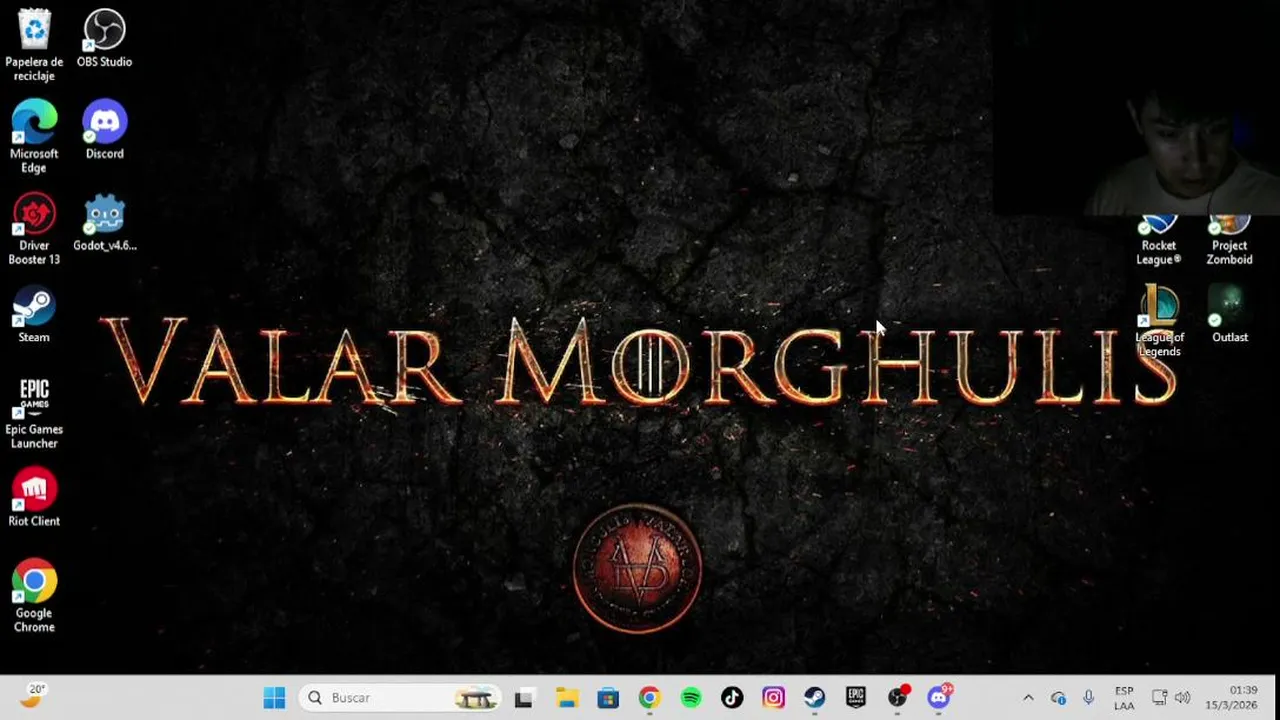Launch OBS Studio from the desktop
1280x720 pixels.
104,38
